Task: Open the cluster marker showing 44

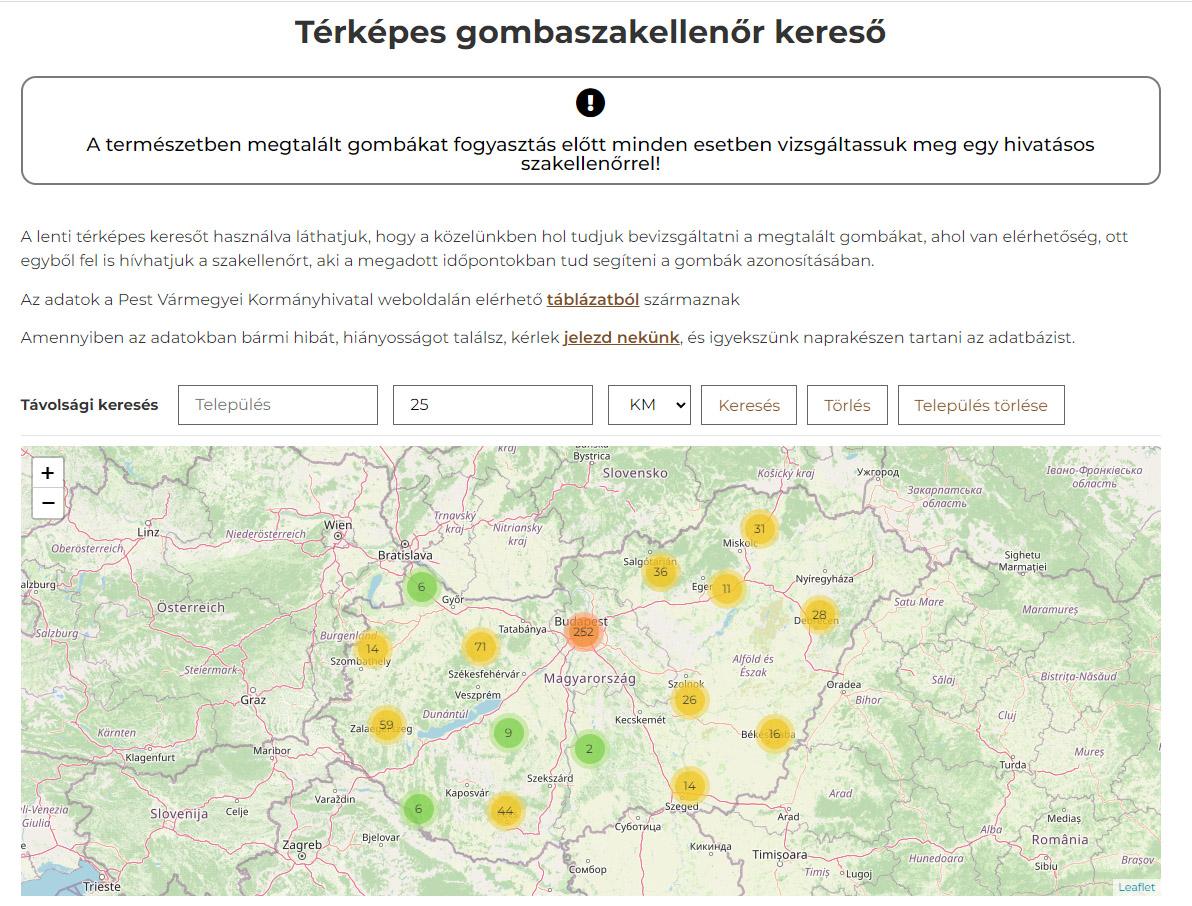Action: (x=505, y=811)
